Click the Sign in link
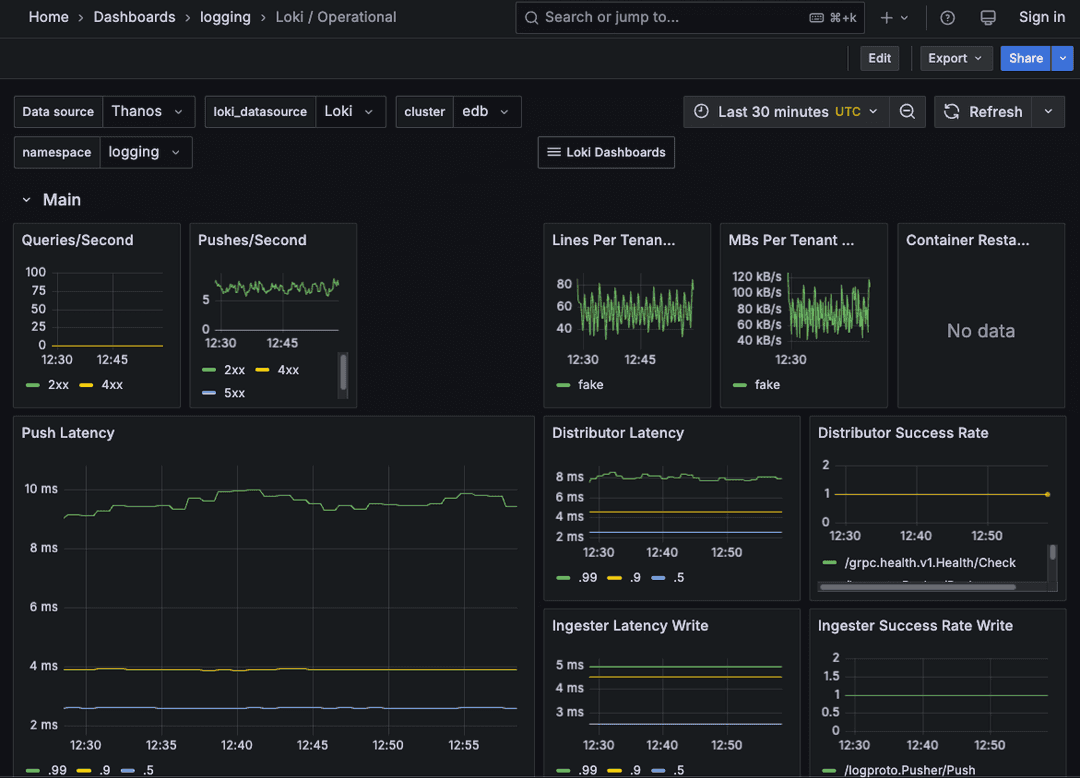 pyautogui.click(x=1041, y=17)
